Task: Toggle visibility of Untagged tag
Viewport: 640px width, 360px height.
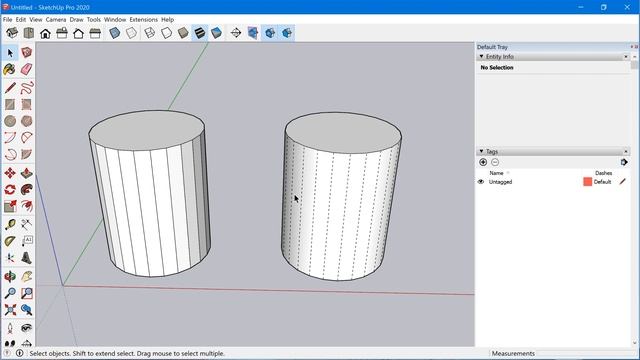Action: tap(481, 182)
